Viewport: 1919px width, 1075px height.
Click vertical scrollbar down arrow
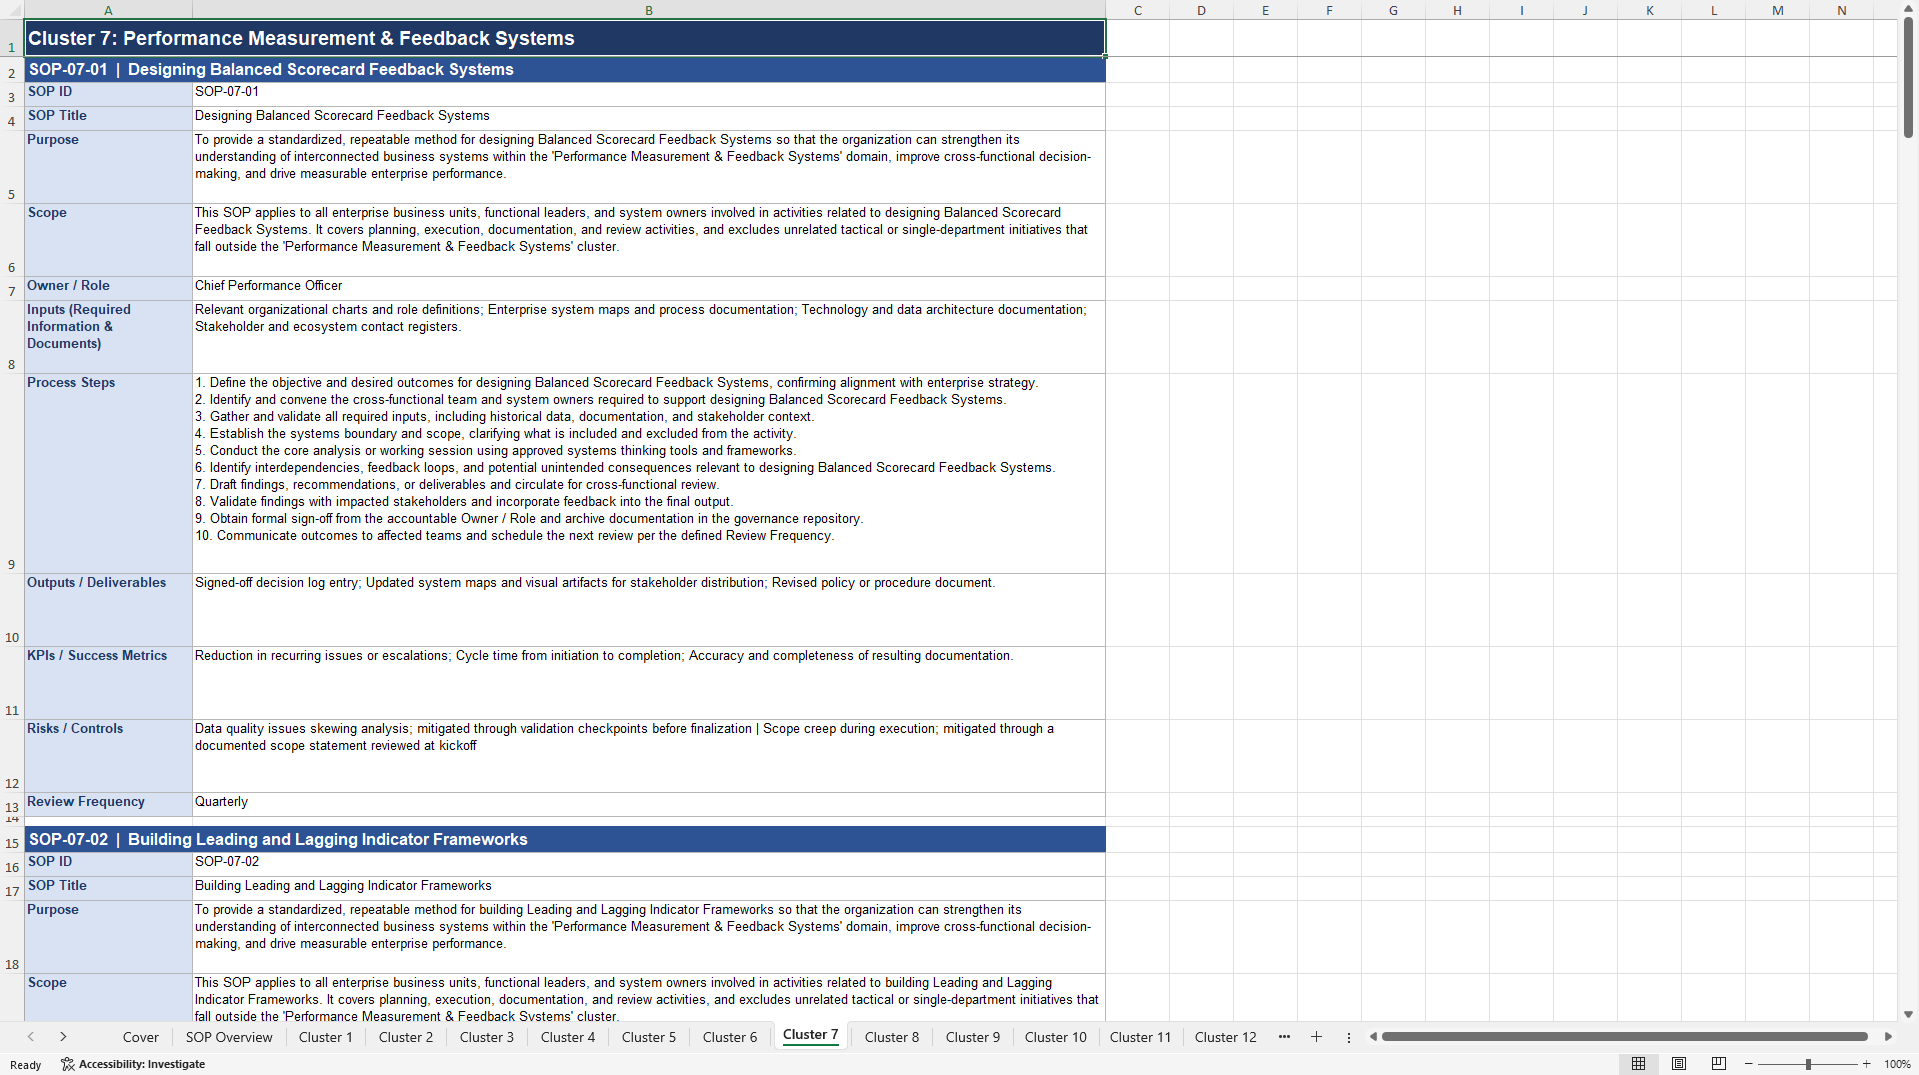pyautogui.click(x=1908, y=1014)
